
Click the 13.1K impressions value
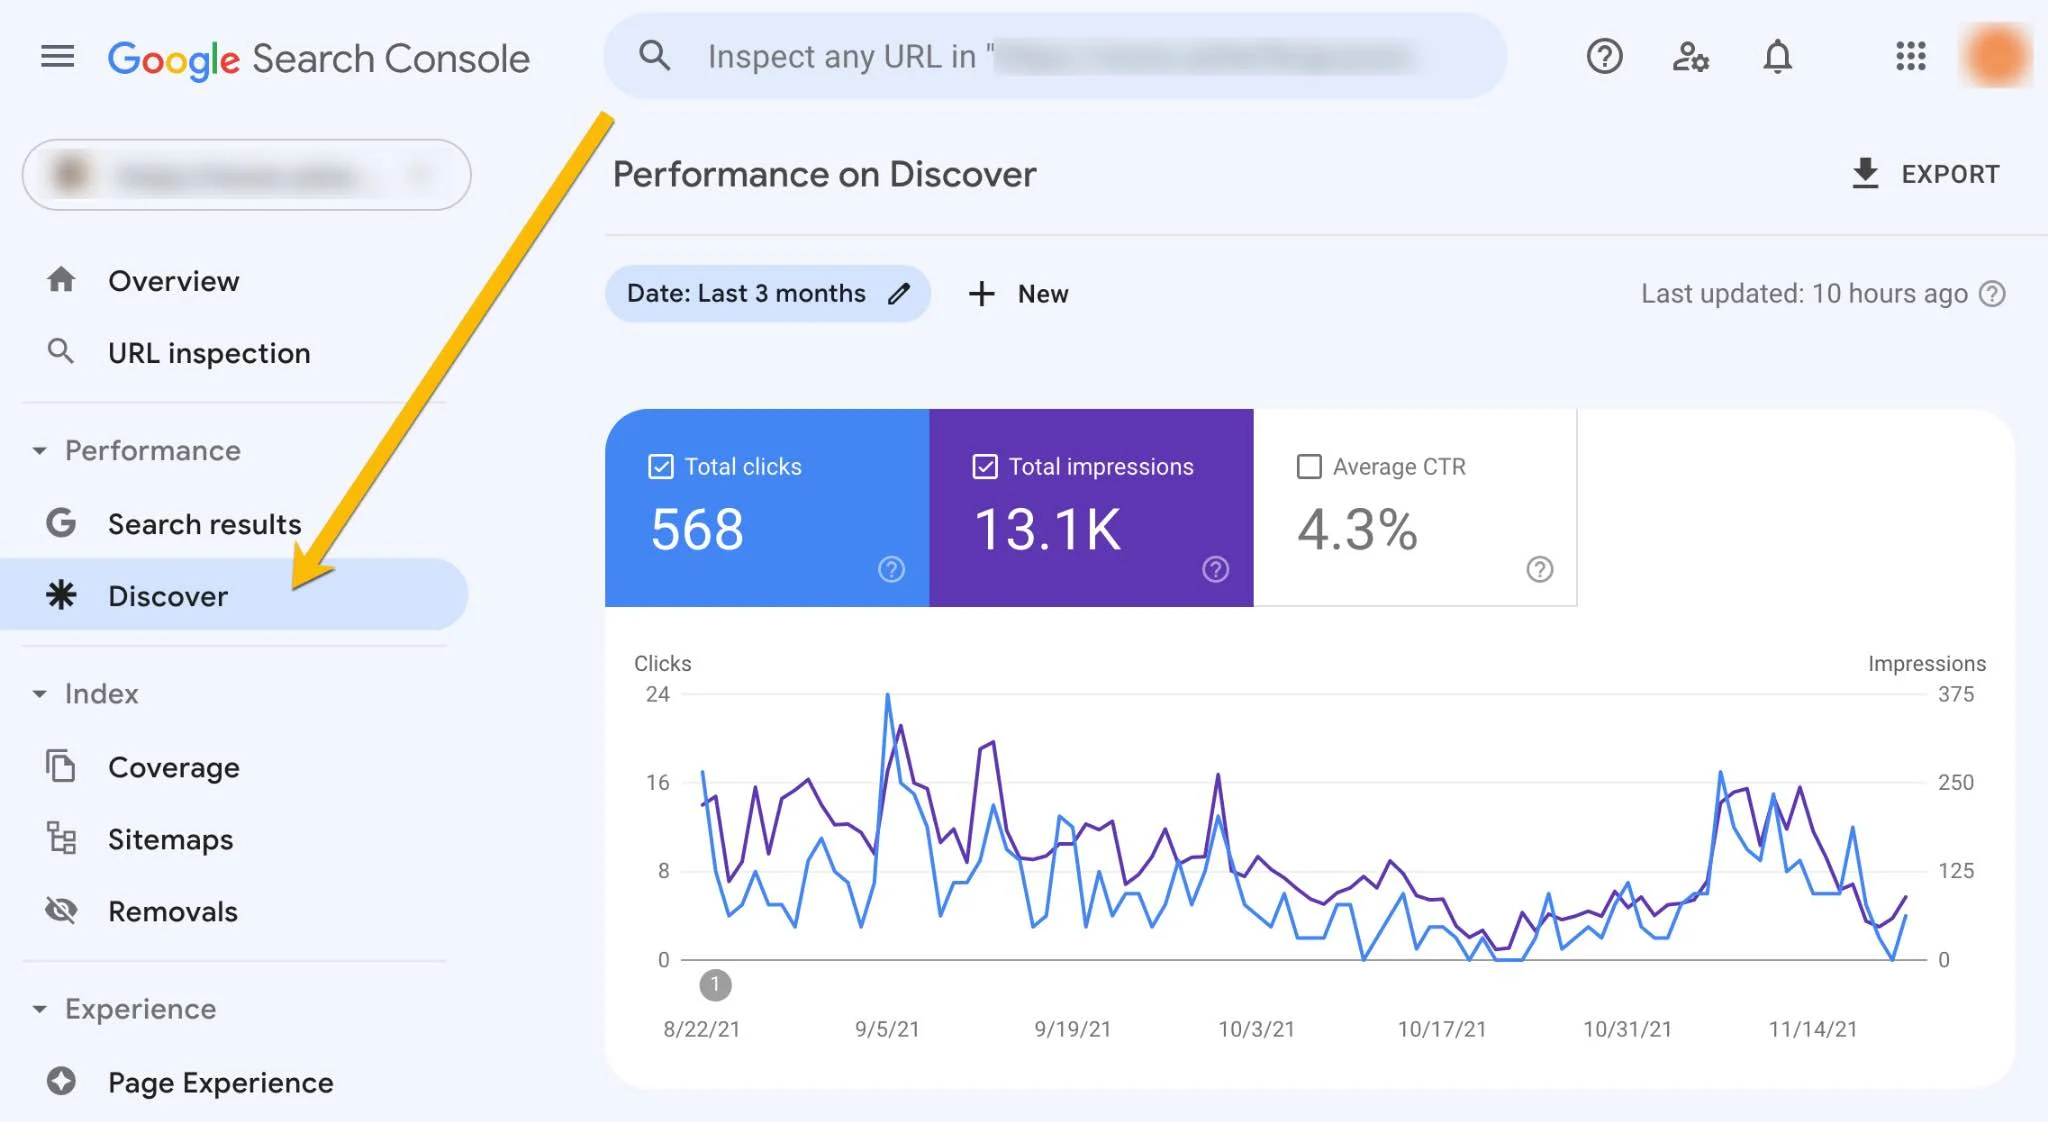[1047, 529]
